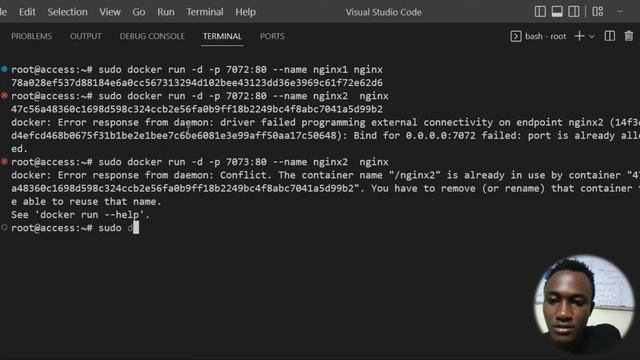Viewport: 640px width, 360px height.
Task: Click the 'Bind for 0.0.0.0:7072 failed' text
Action: click(x=437, y=136)
